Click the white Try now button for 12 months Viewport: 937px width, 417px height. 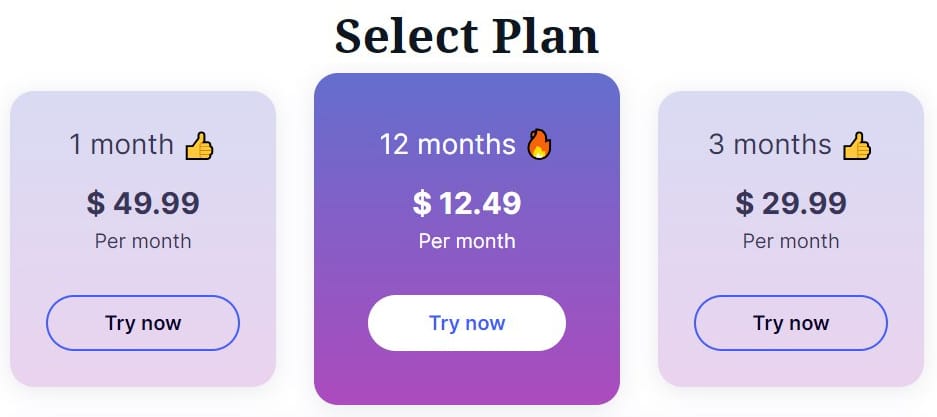point(467,323)
